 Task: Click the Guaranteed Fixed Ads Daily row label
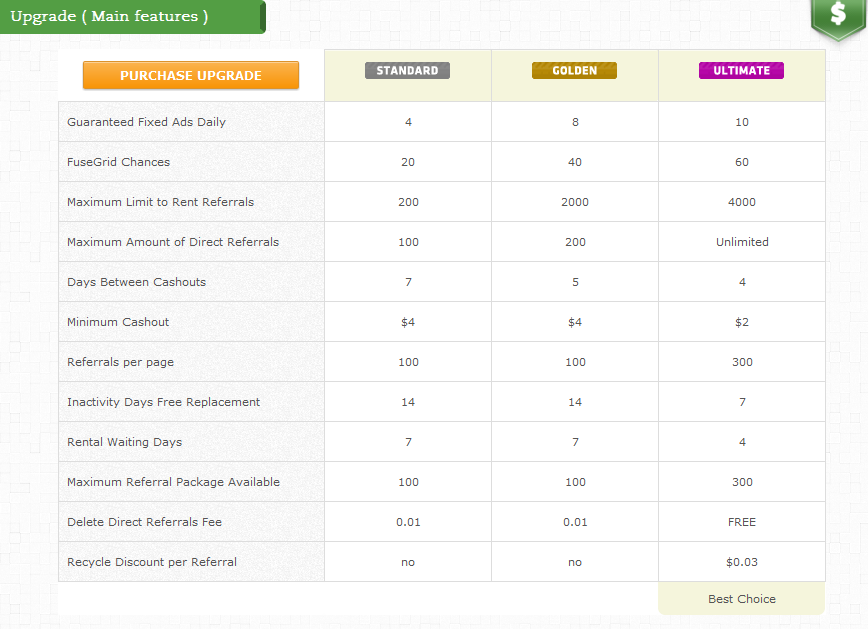146,122
